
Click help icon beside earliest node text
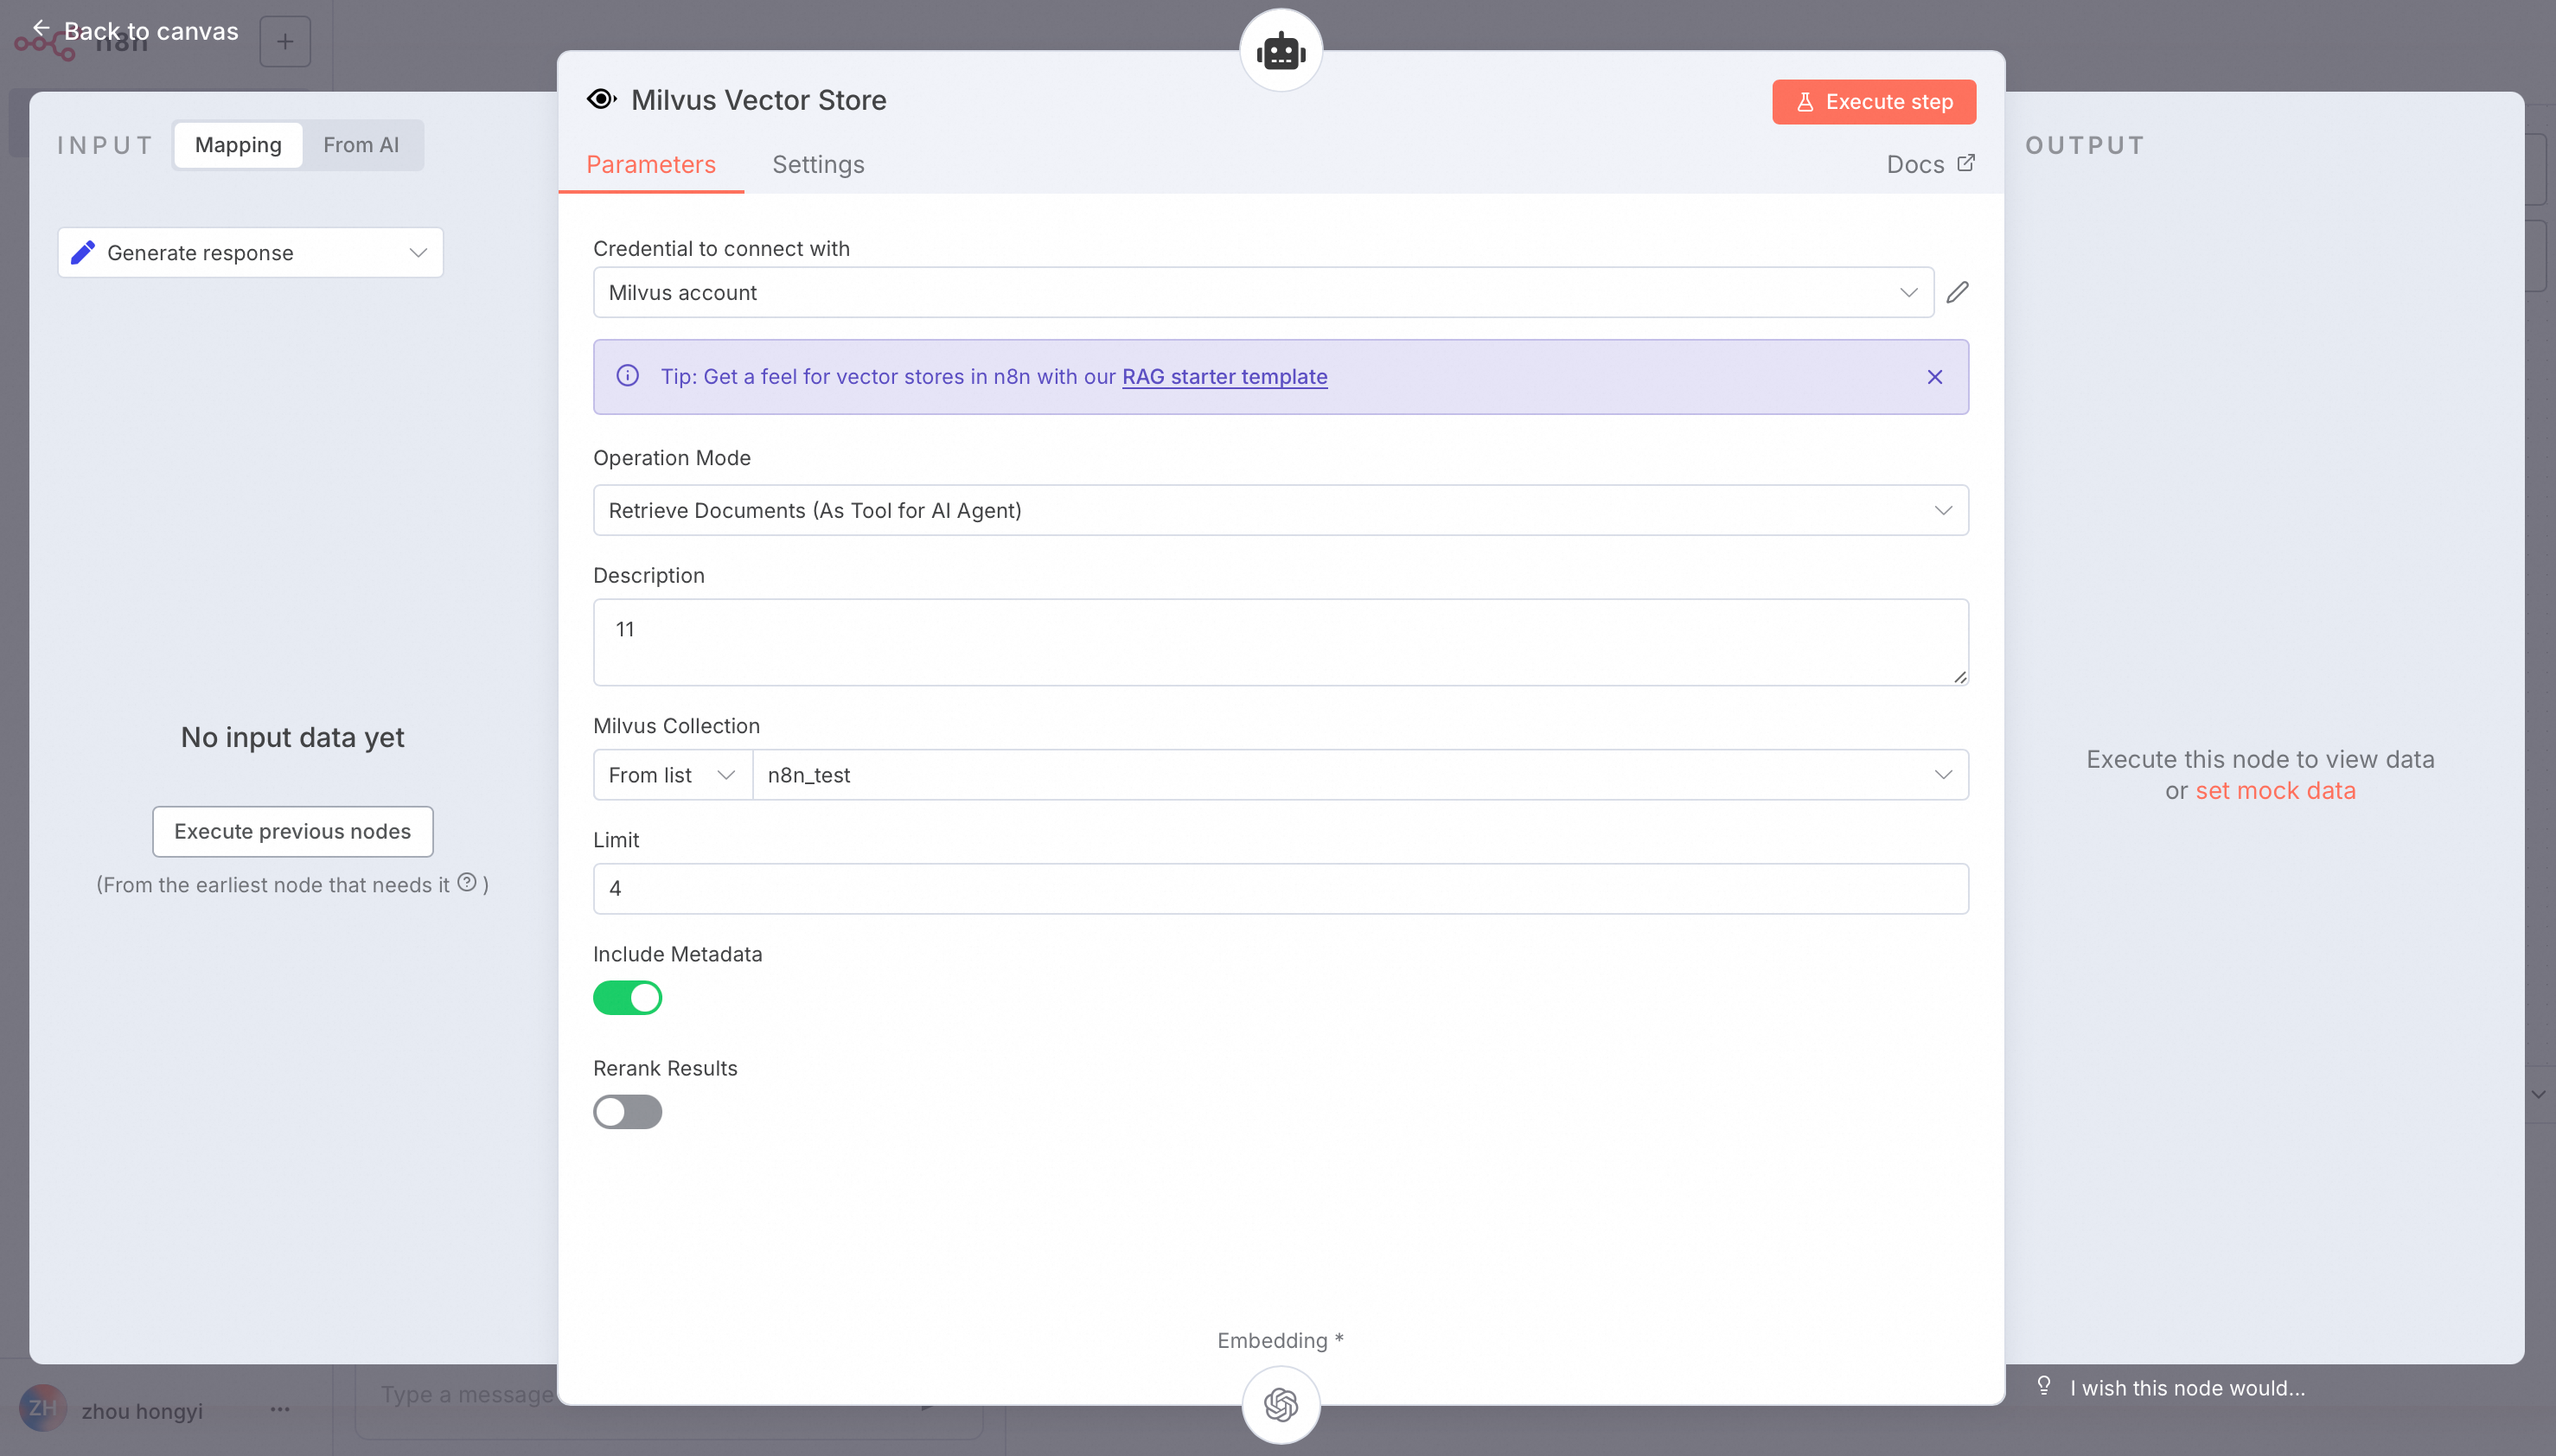click(x=467, y=882)
